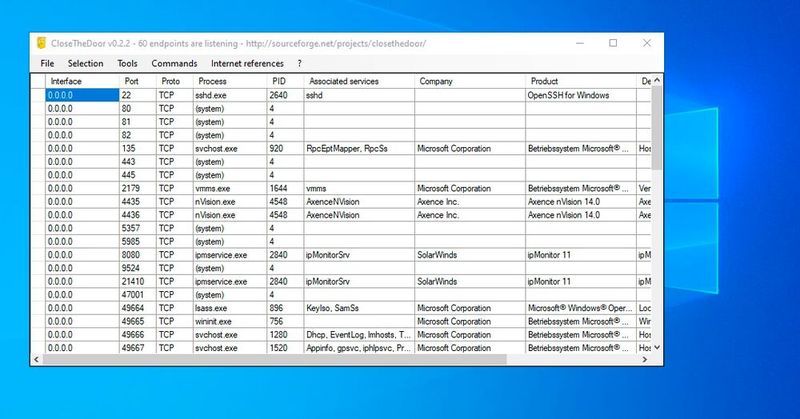Click the vertical scrollbar thumb
Image resolution: width=800 pixels, height=419 pixels.
point(657,128)
